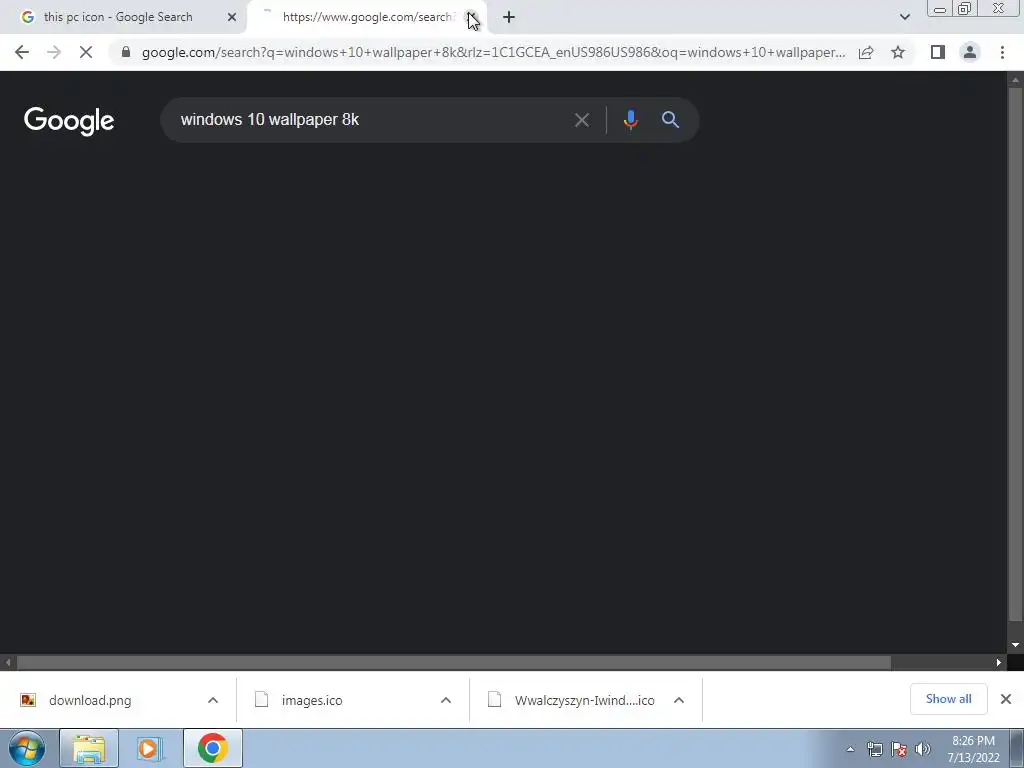Viewport: 1024px width, 768px height.
Task: Launch Windows Media Player from taskbar
Action: pyautogui.click(x=149, y=748)
